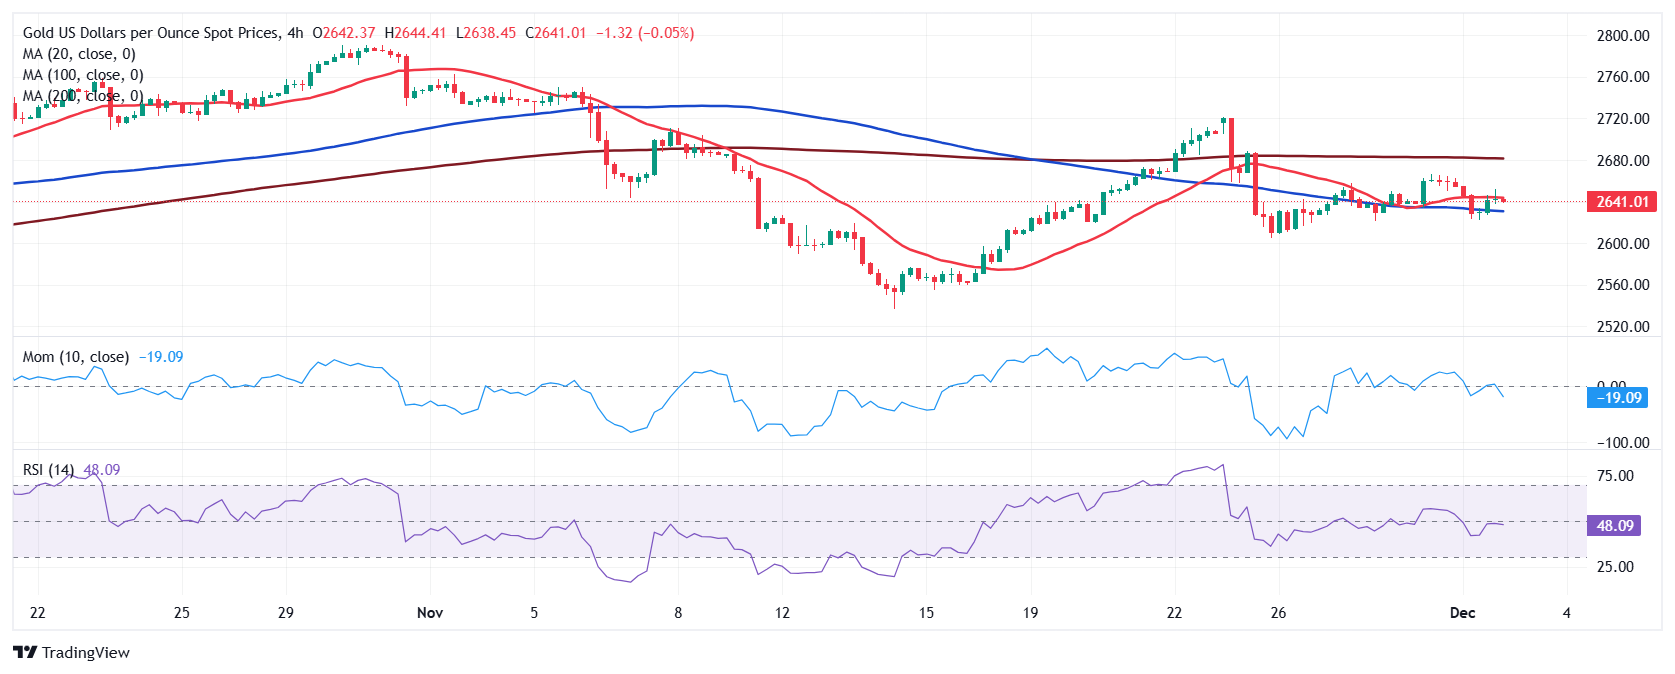Viewport: 1675px width, 674px height.
Task: Click the 2800.00 price scale label
Action: [1622, 36]
